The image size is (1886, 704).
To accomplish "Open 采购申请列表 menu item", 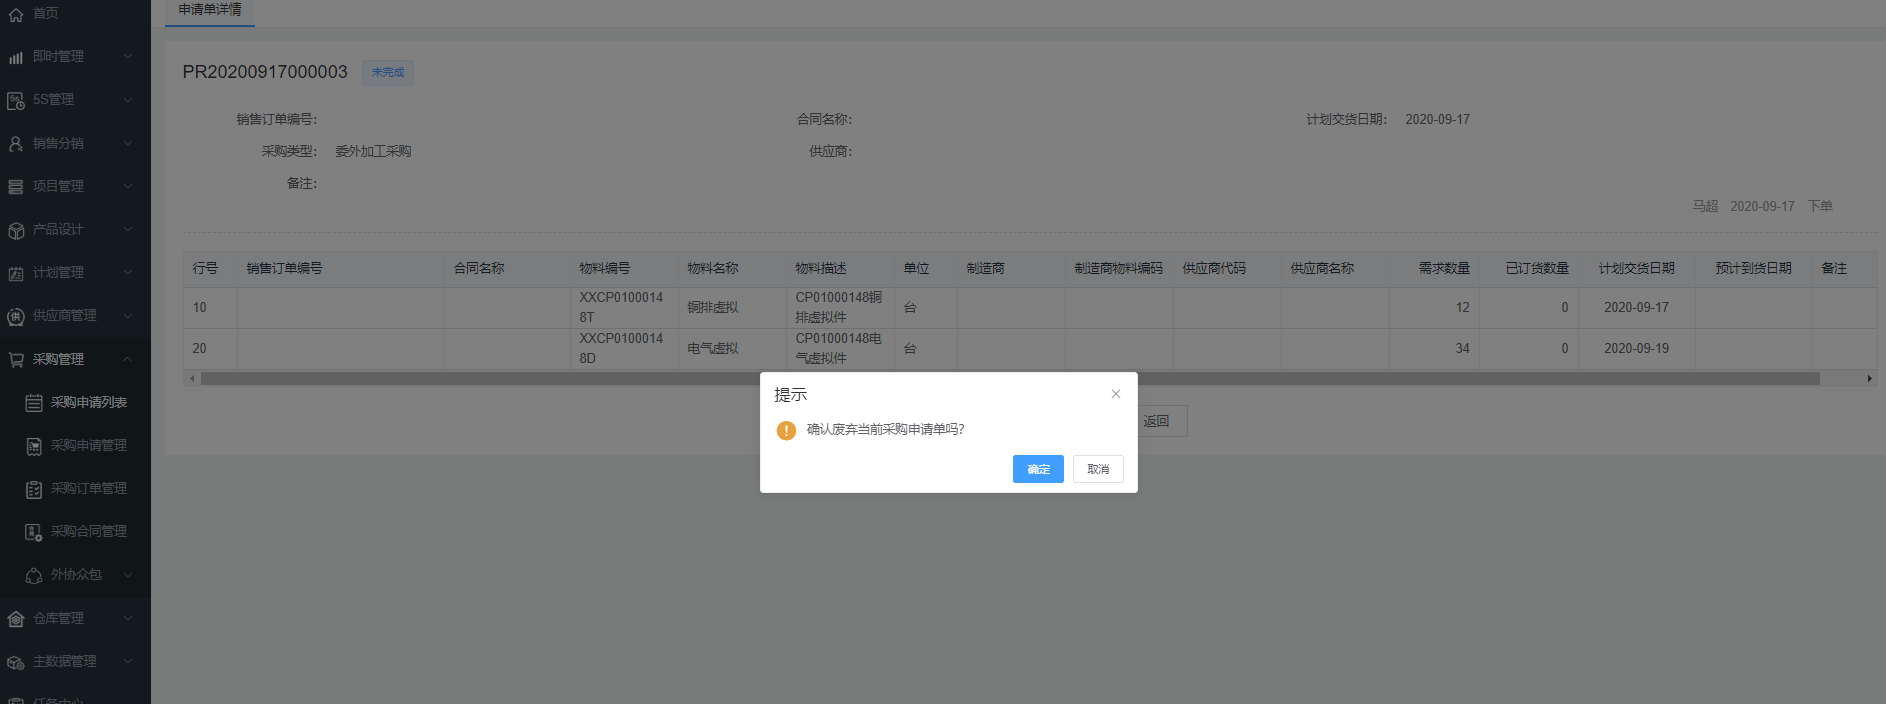I will tap(88, 402).
